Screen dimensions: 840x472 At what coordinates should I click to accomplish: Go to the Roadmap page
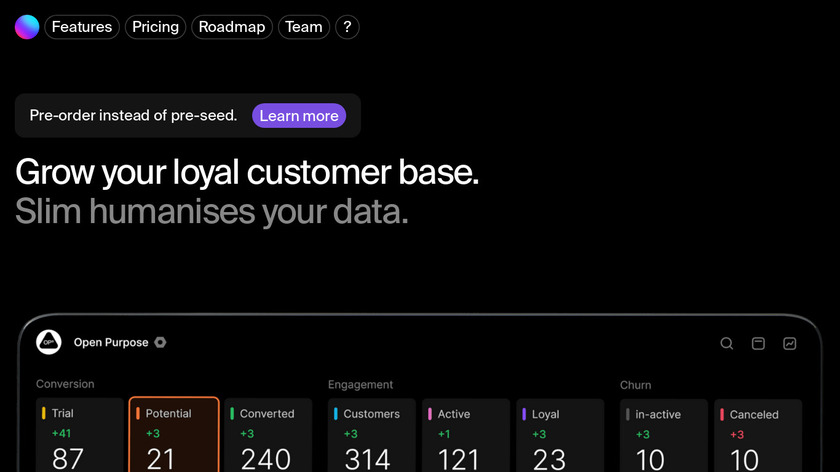[232, 27]
